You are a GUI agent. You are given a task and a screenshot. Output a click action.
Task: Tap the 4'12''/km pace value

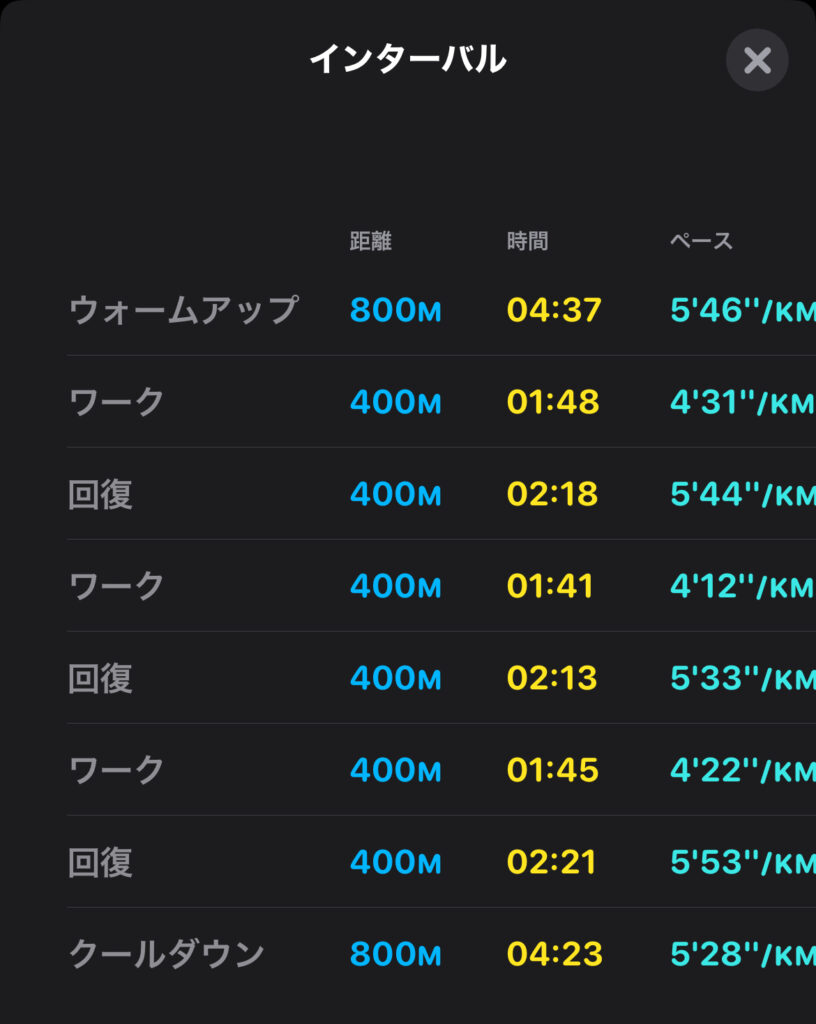point(743,586)
